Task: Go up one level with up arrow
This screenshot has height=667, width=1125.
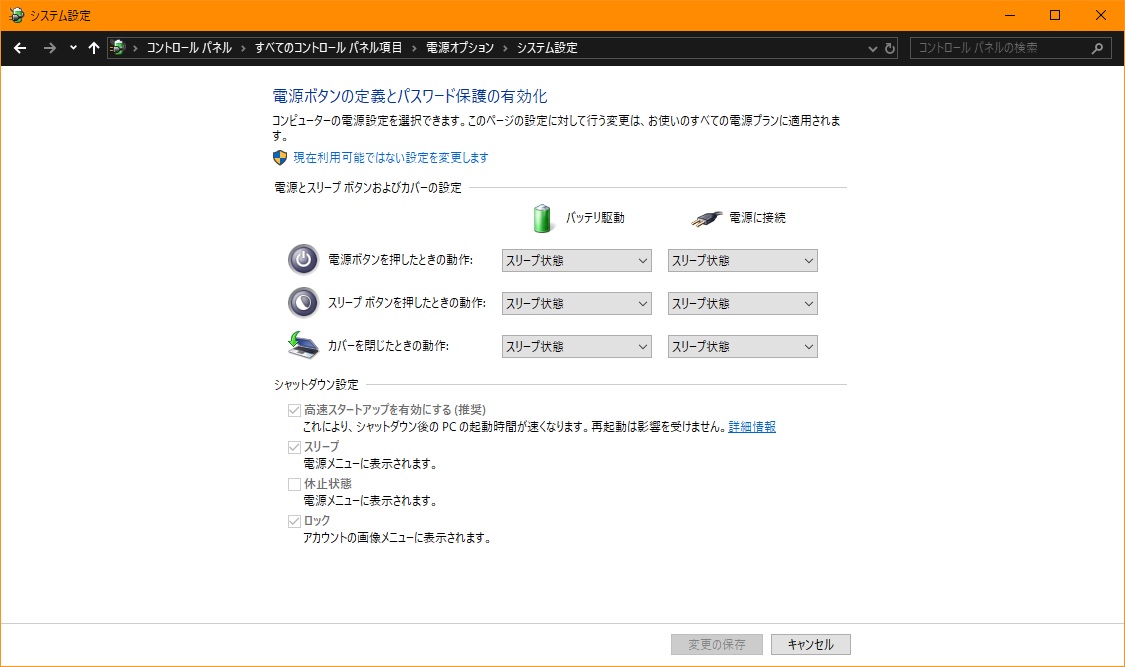Action: coord(93,48)
